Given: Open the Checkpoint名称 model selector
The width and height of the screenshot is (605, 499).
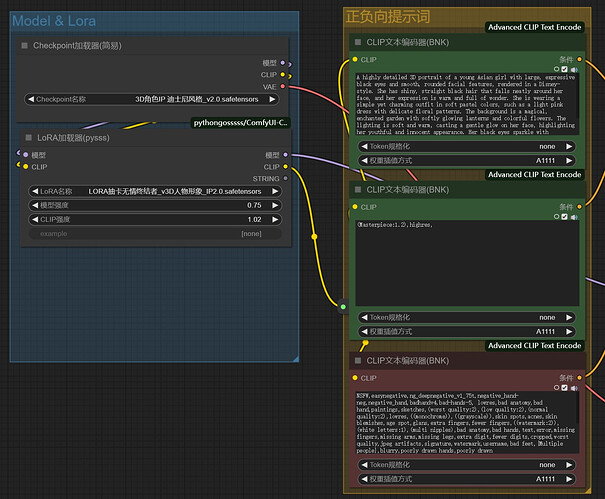Looking at the screenshot, I should 154,99.
